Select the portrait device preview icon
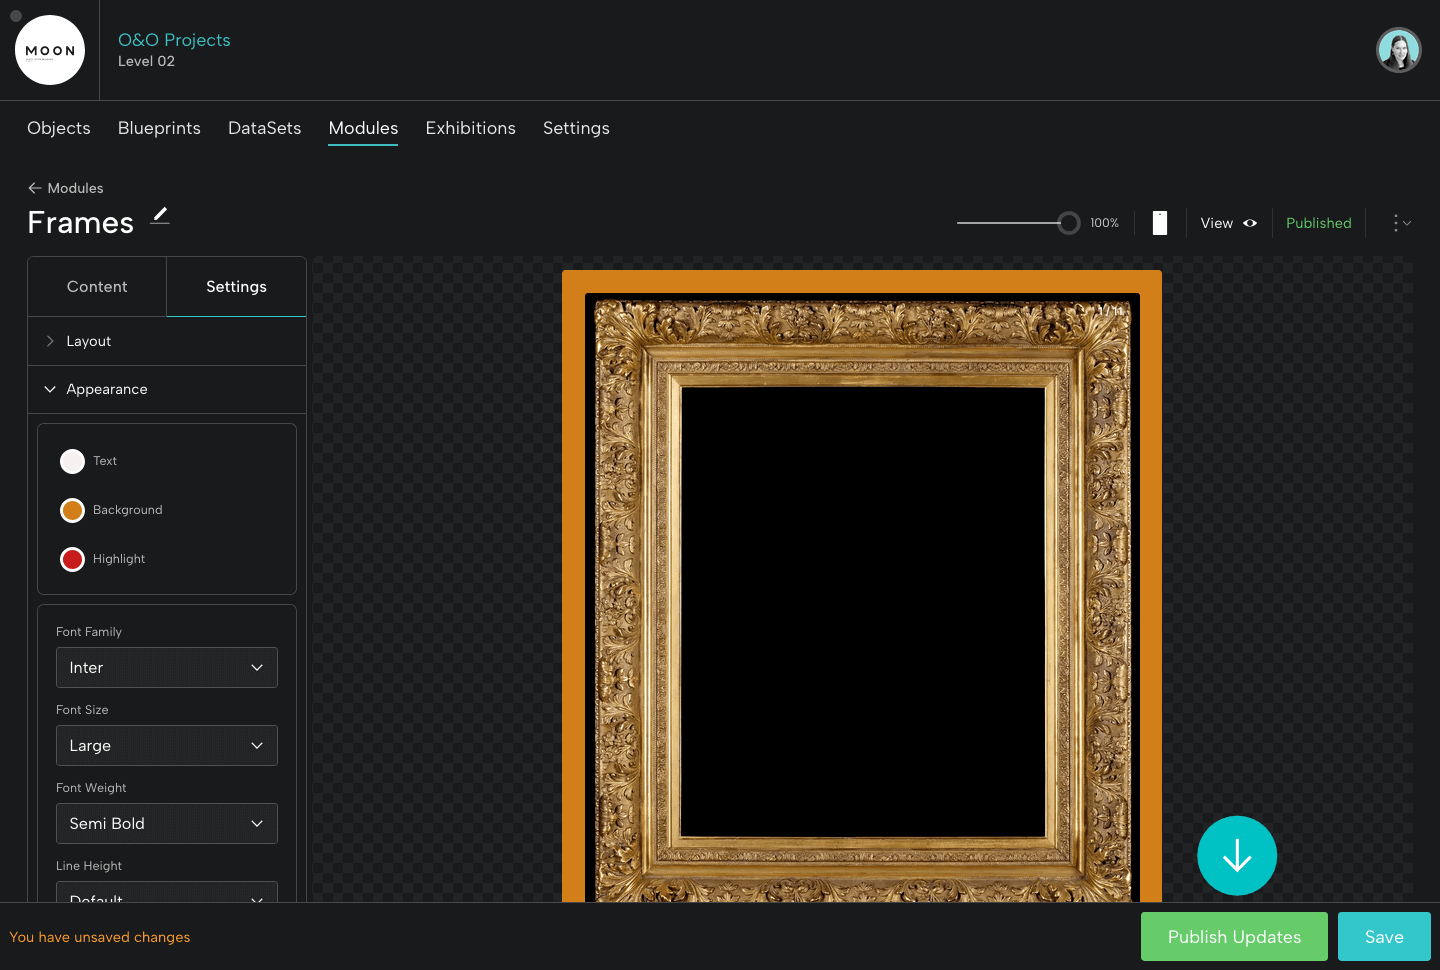This screenshot has width=1440, height=970. coord(1160,223)
